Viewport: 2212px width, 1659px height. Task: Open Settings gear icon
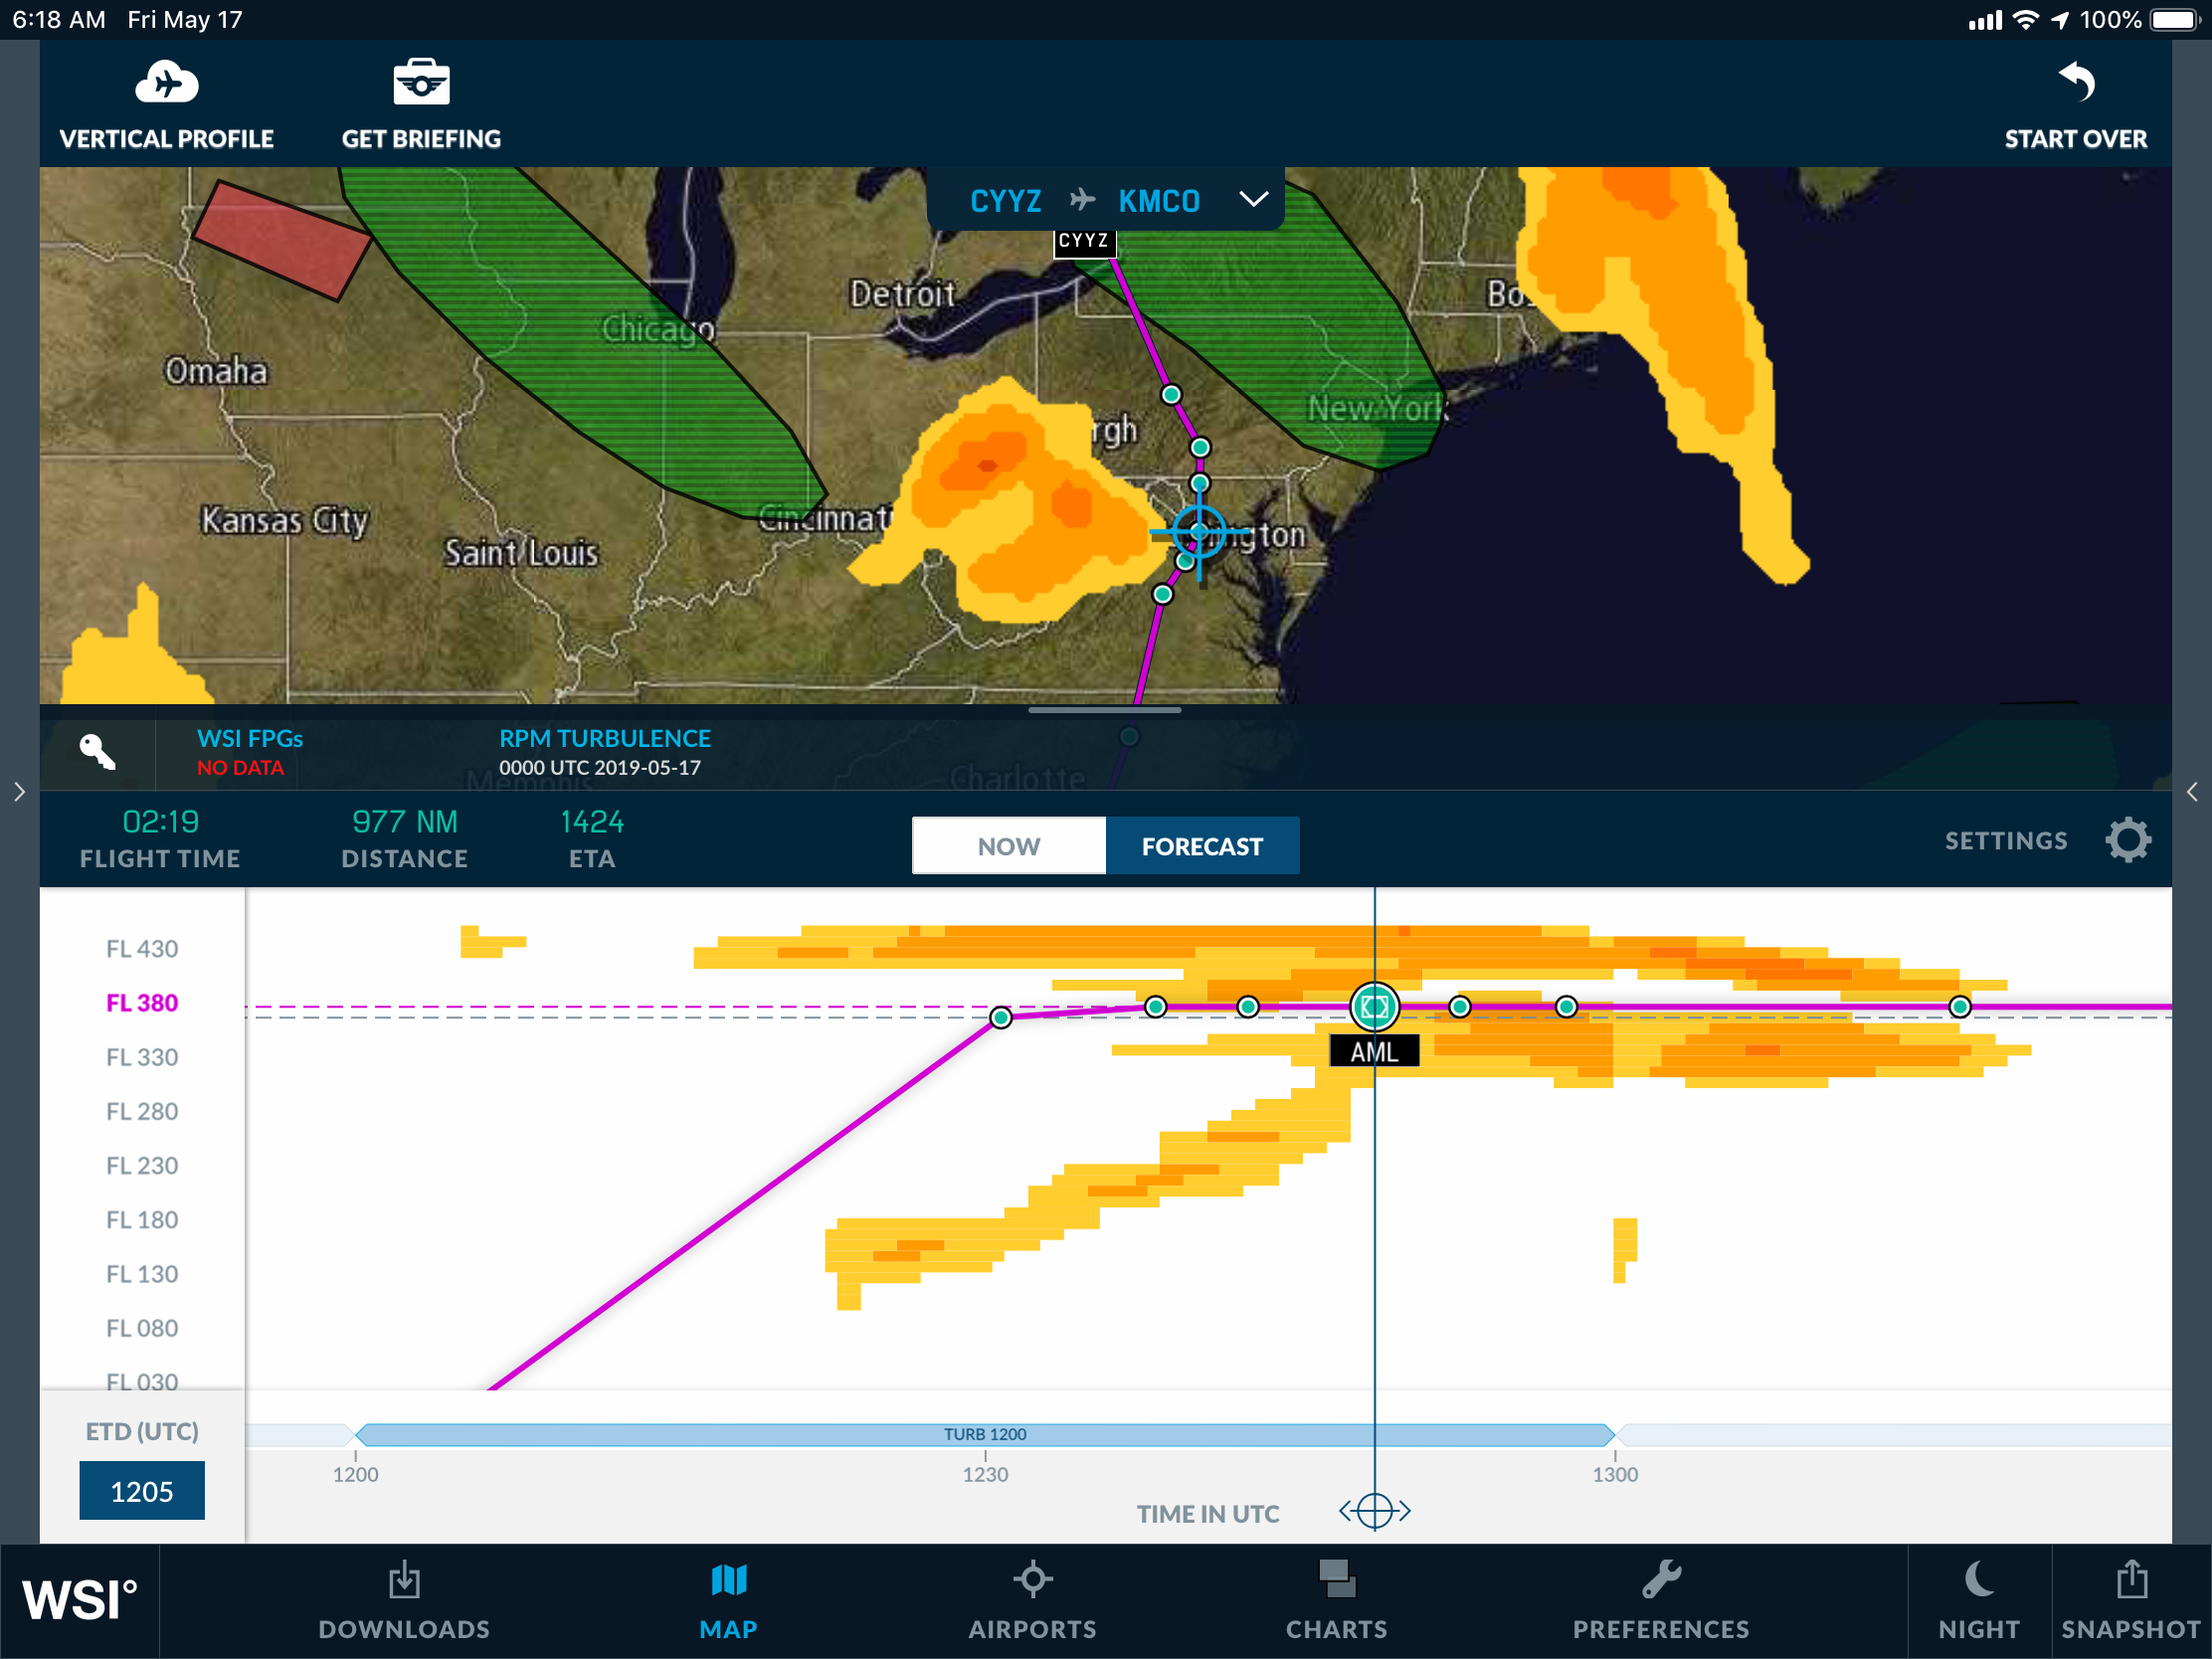point(2127,840)
